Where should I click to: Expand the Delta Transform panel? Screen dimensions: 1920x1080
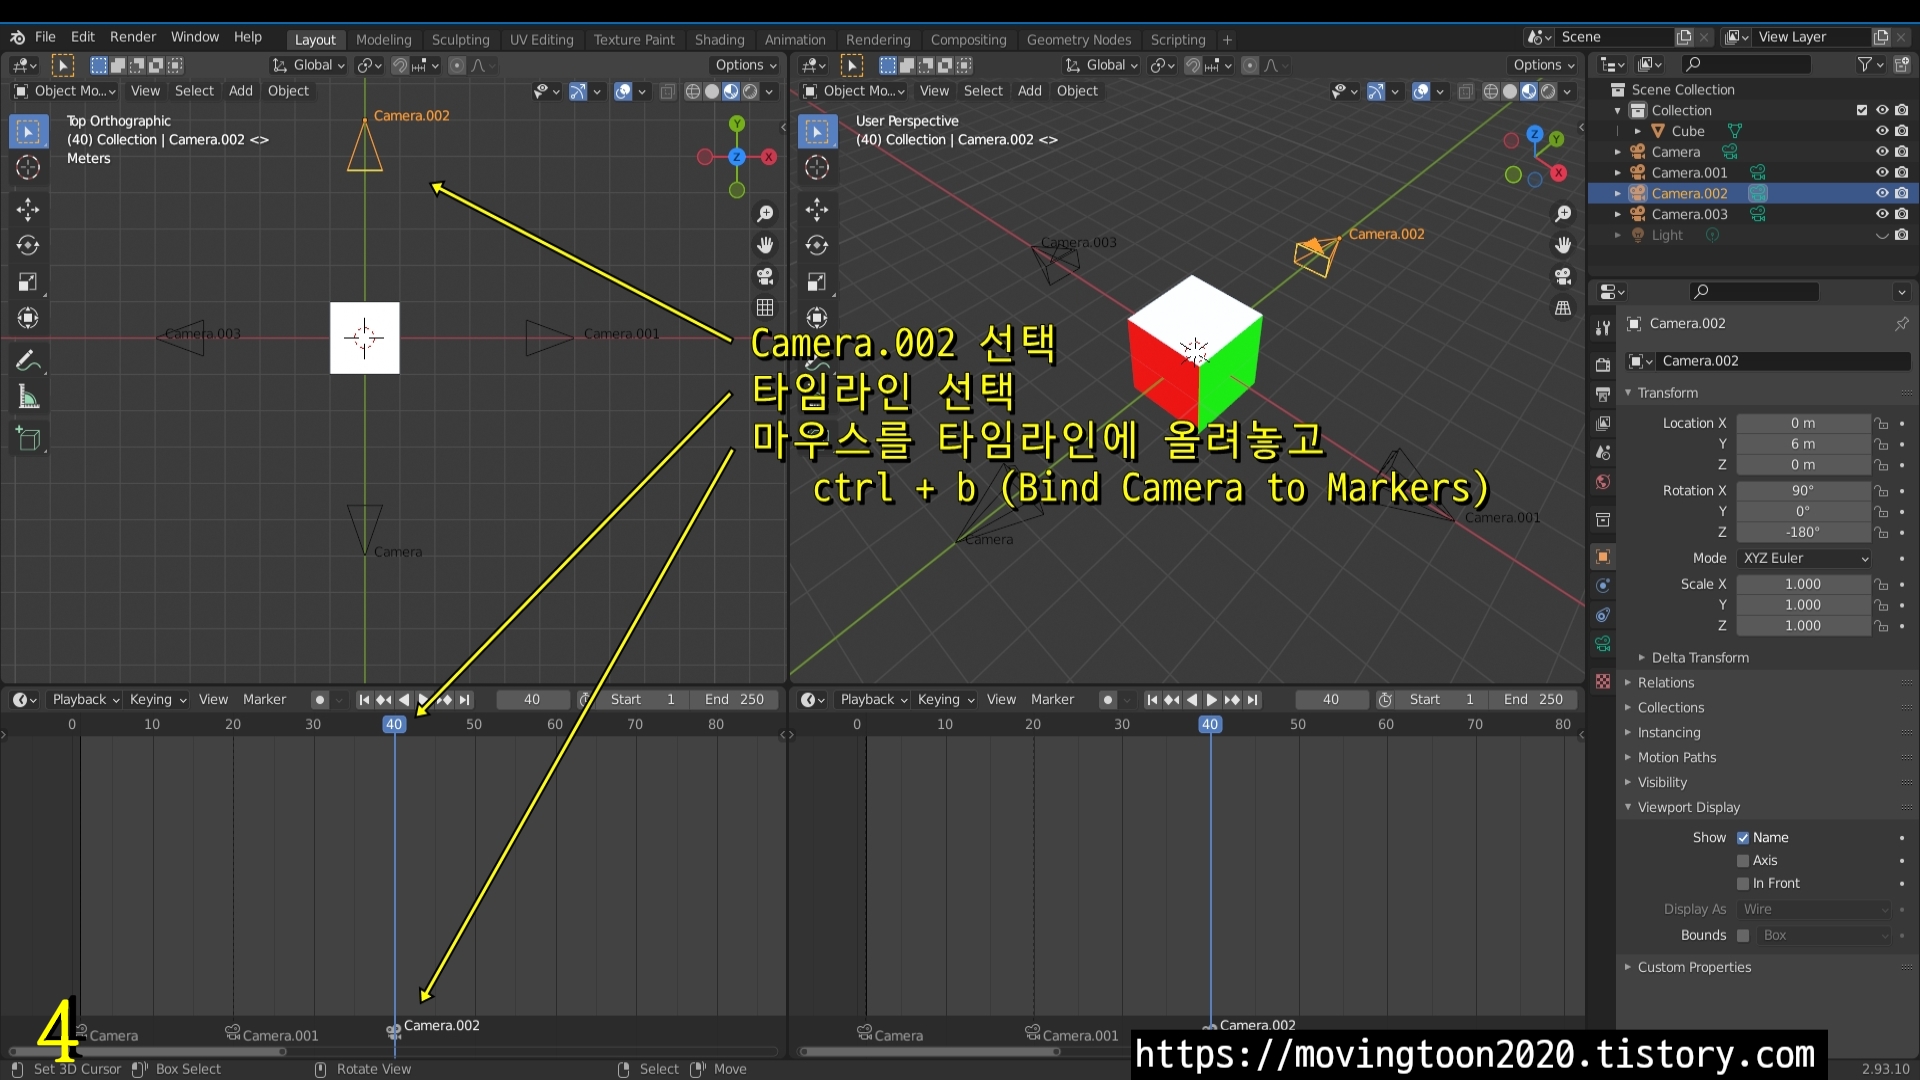pyautogui.click(x=1700, y=658)
